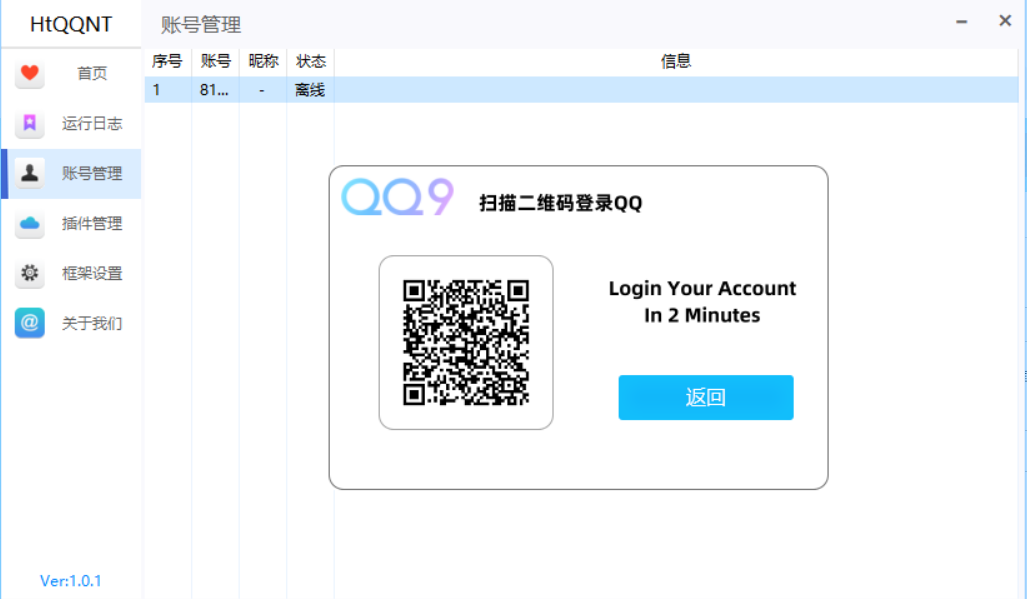
Task: Click the 账号管理 title in the header bar
Action: 198,23
